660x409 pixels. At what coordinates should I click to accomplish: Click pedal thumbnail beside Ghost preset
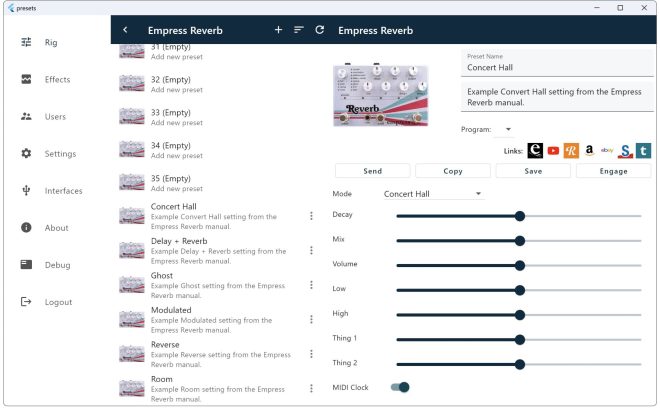pyautogui.click(x=132, y=285)
